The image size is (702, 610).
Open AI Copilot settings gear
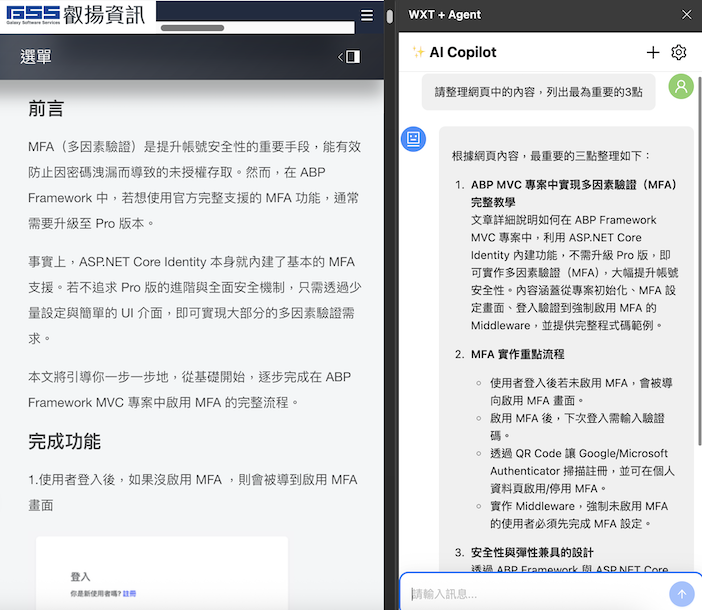pos(679,52)
